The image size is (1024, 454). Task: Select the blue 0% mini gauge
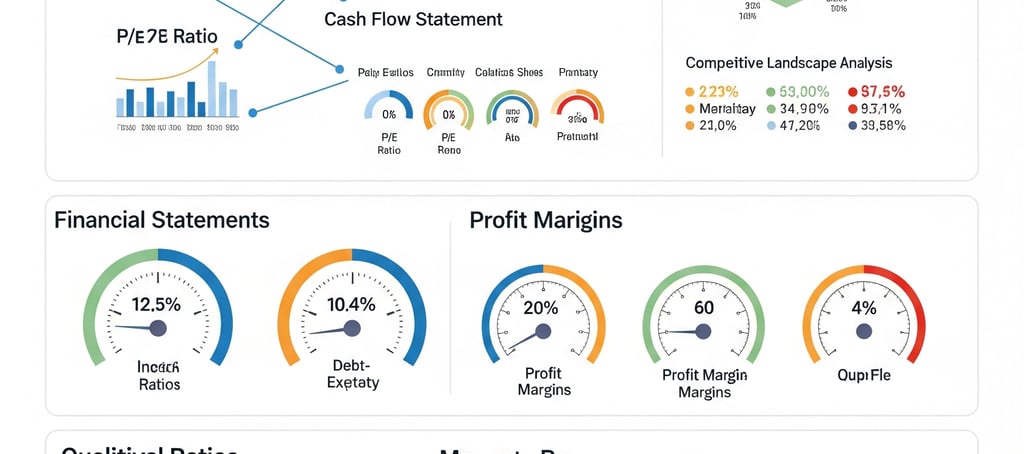click(x=389, y=106)
